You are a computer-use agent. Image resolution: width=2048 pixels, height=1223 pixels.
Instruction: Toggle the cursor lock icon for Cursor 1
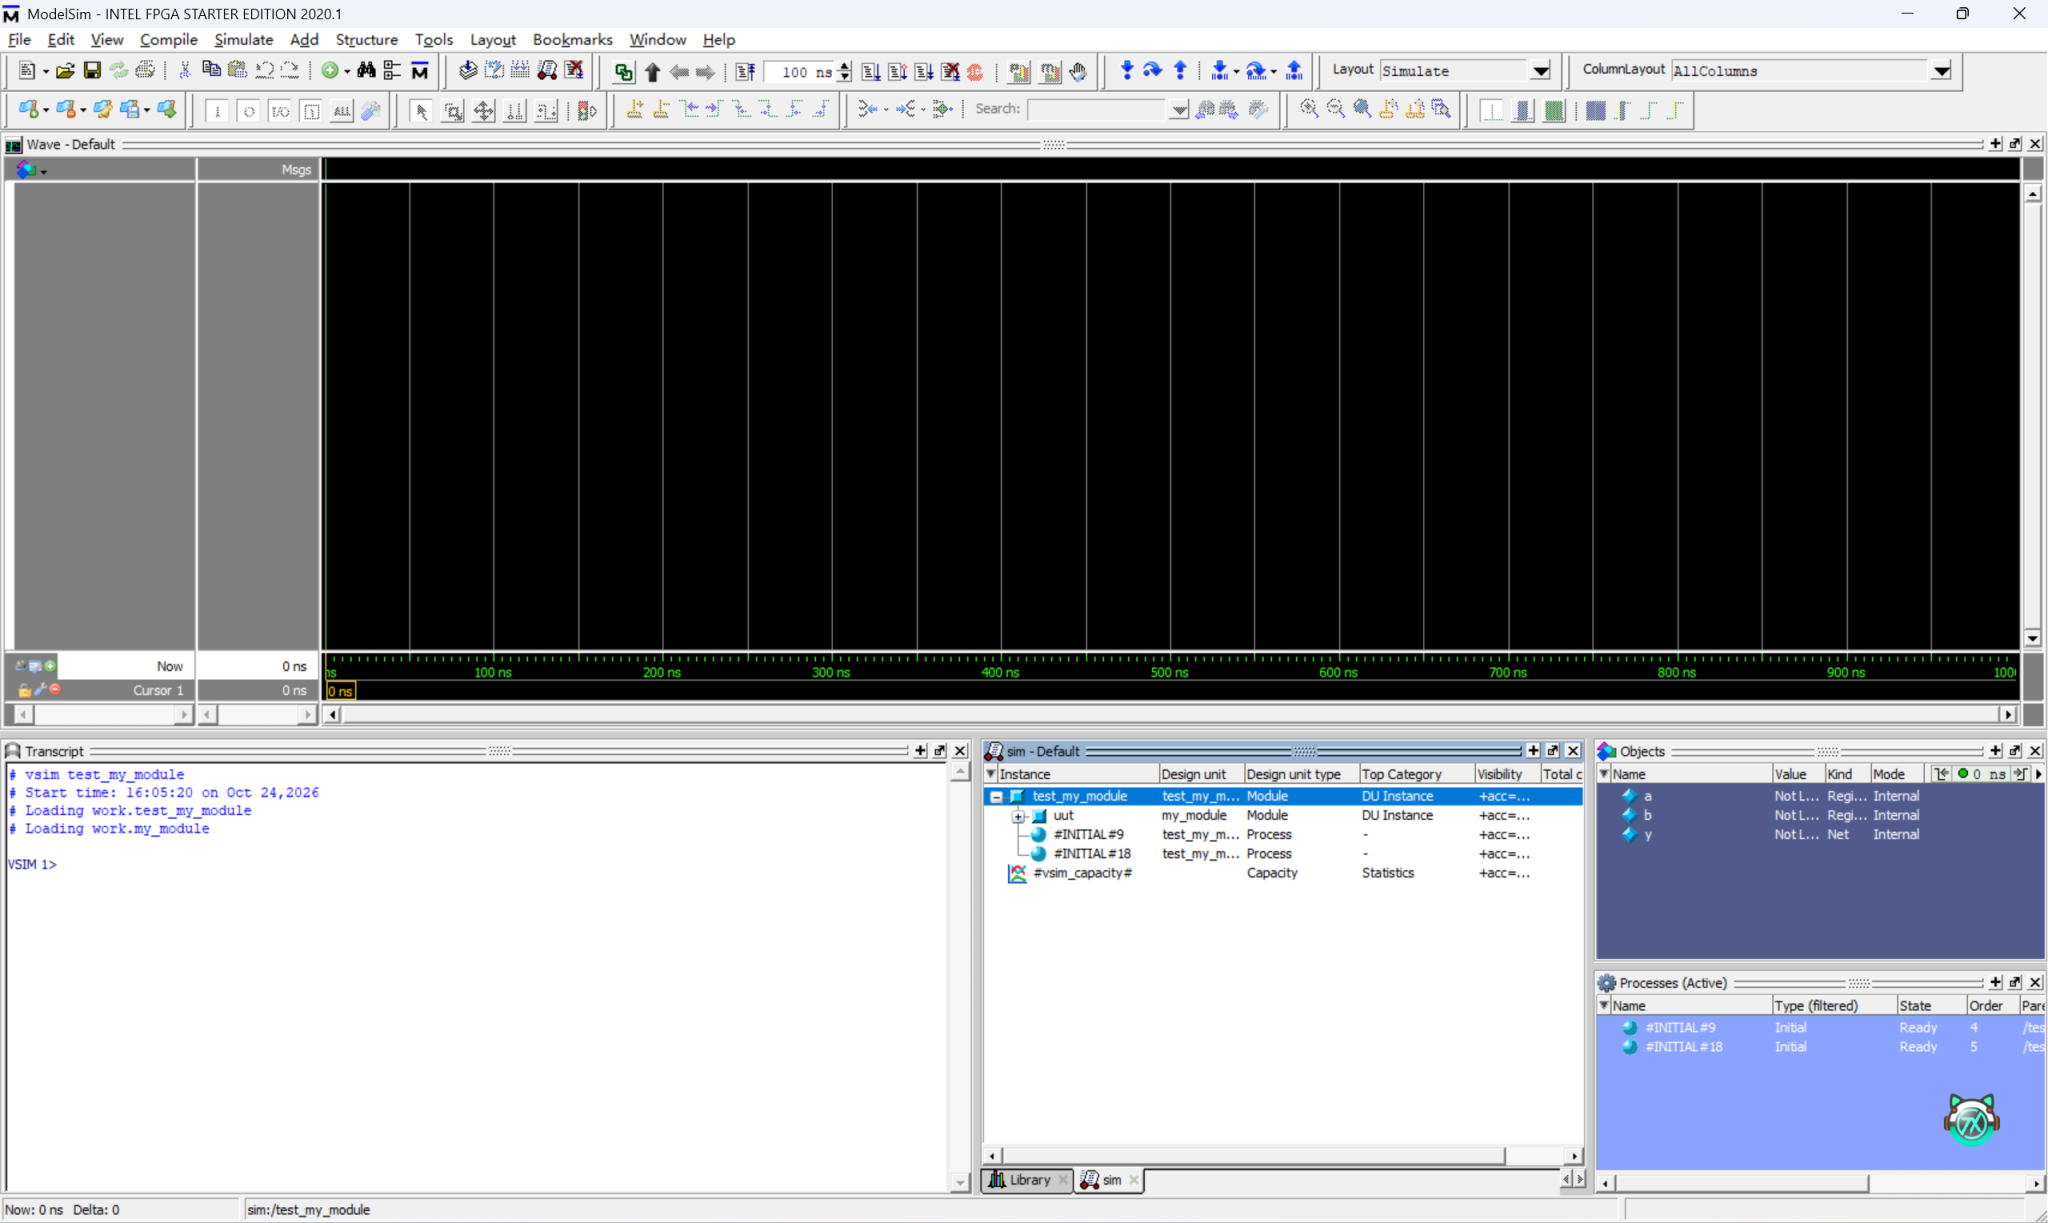click(x=24, y=690)
